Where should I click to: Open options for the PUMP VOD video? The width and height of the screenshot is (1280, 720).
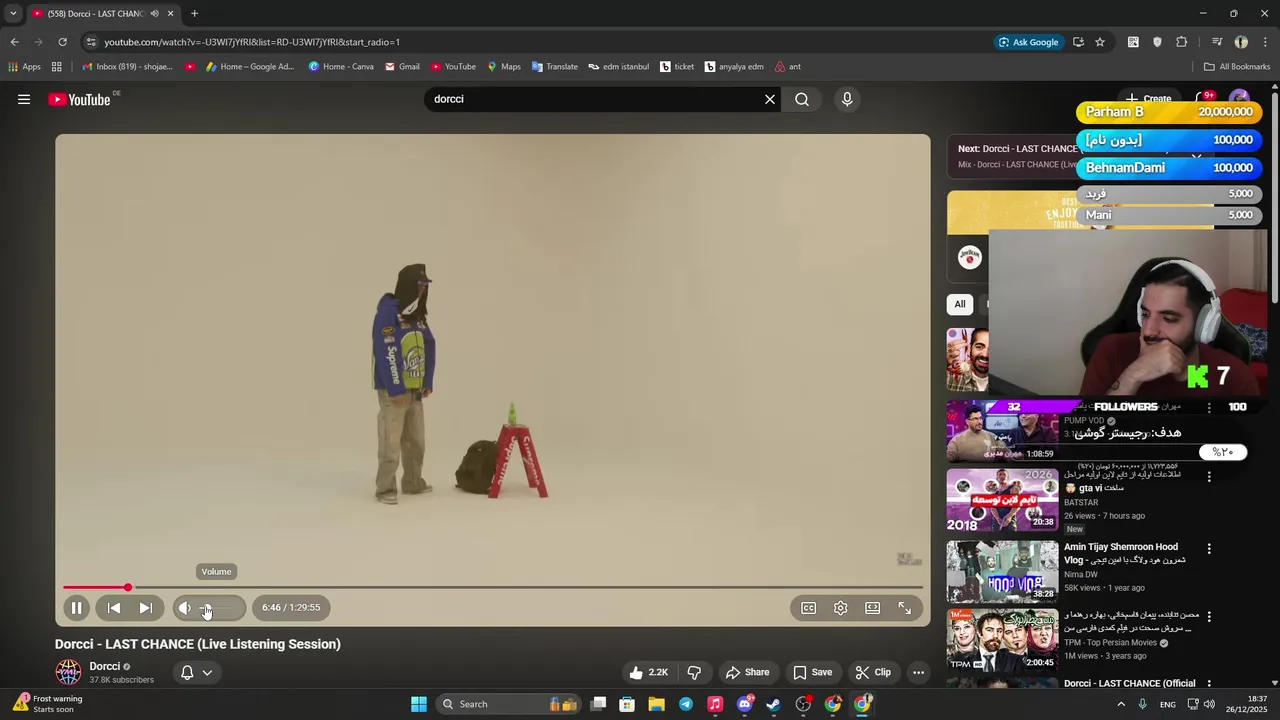(x=1209, y=408)
